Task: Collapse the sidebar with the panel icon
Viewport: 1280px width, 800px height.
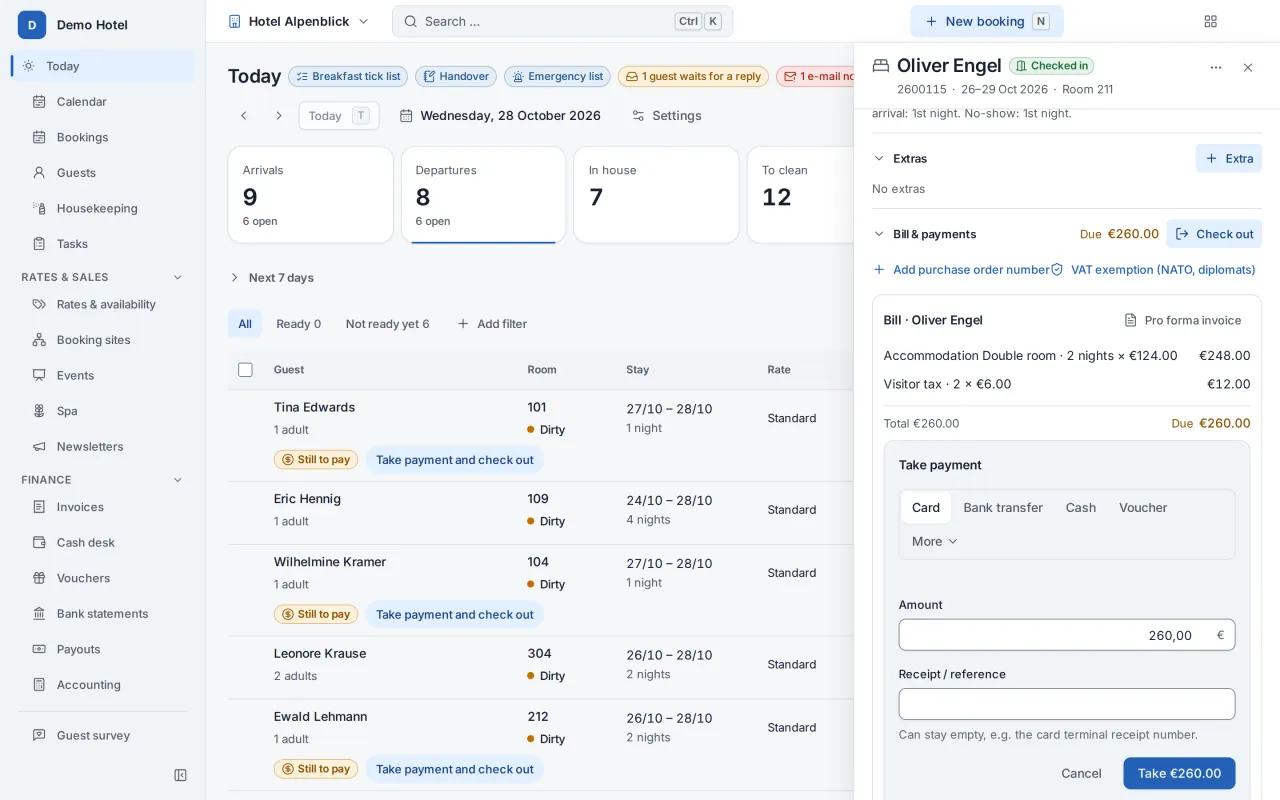Action: click(180, 775)
